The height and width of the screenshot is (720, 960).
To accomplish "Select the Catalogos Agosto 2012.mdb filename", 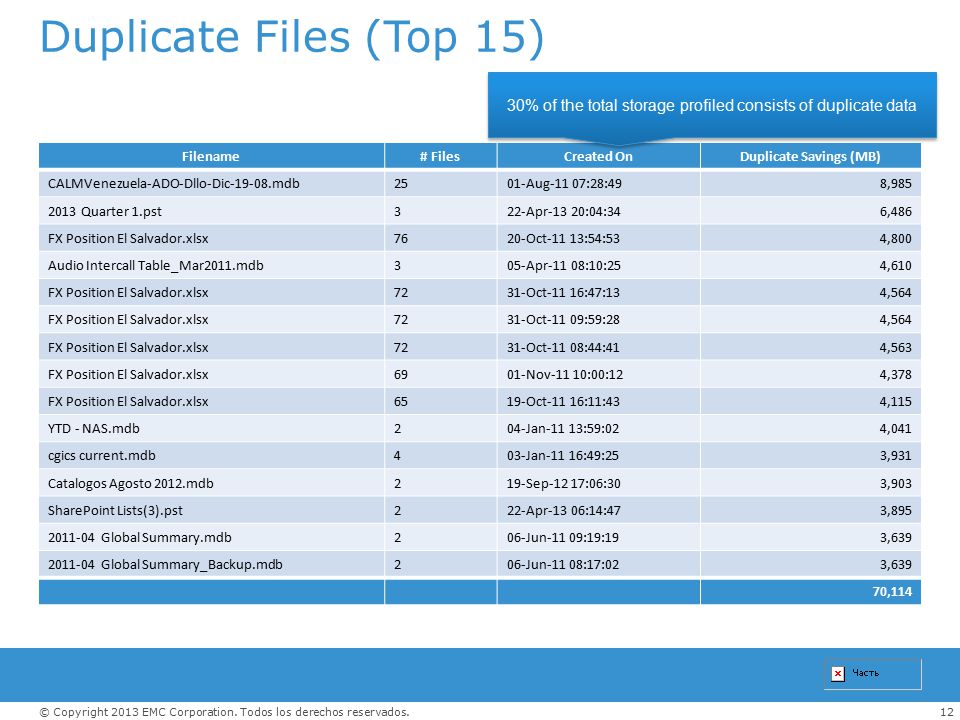I will (130, 483).
